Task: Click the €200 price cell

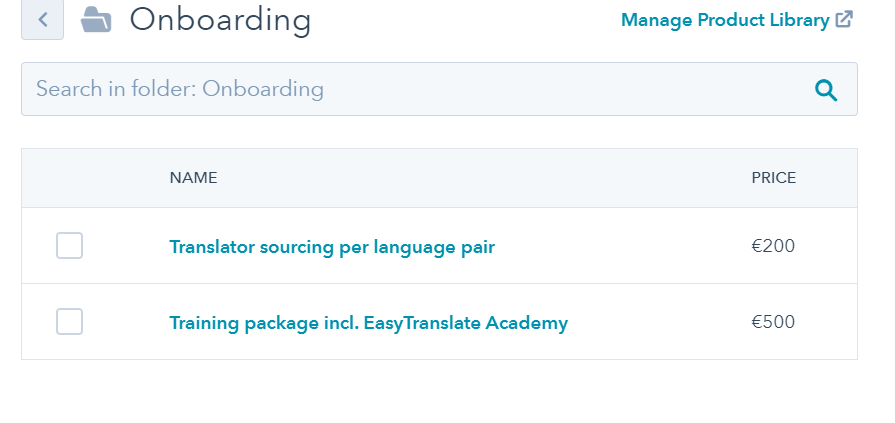Action: [773, 246]
